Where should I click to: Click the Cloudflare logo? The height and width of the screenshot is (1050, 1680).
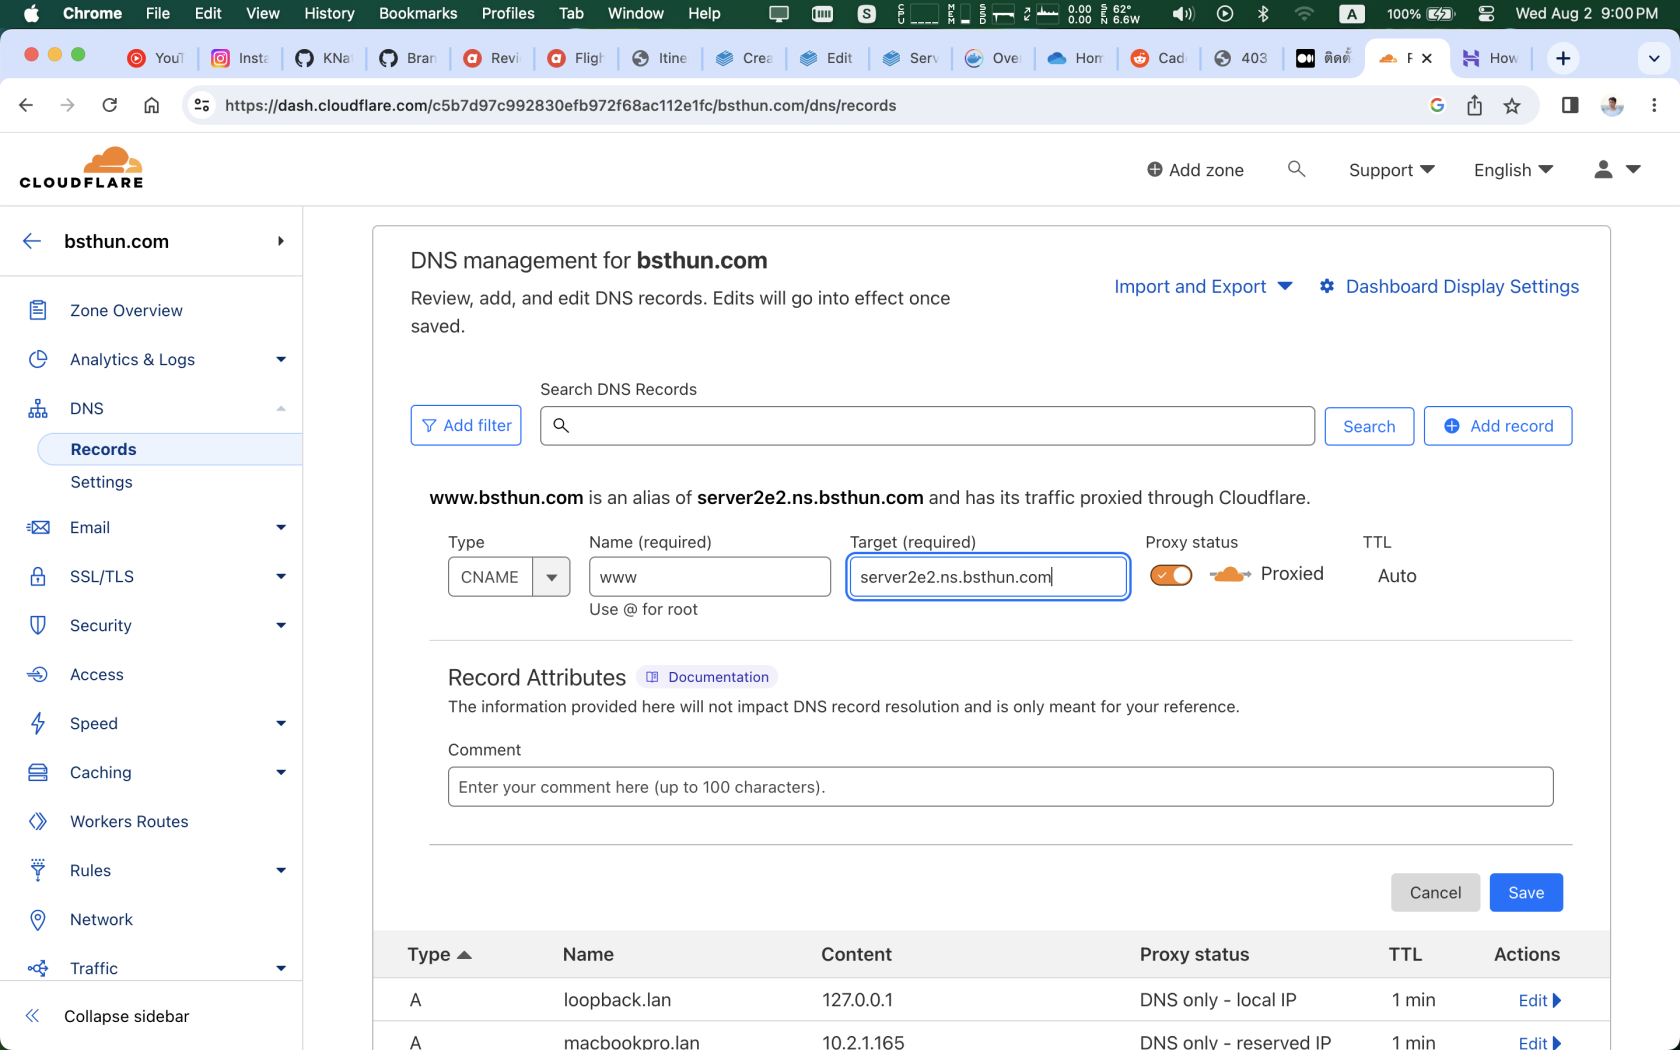[82, 168]
